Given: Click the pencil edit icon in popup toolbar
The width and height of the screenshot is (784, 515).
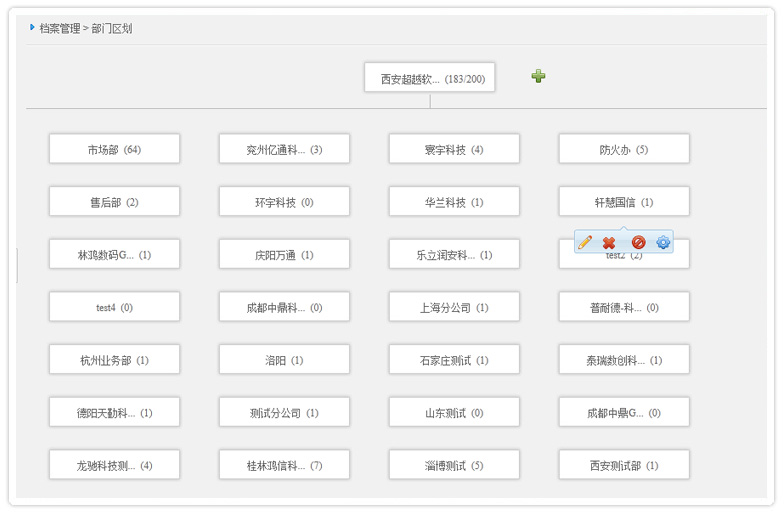Looking at the screenshot, I should (585, 242).
